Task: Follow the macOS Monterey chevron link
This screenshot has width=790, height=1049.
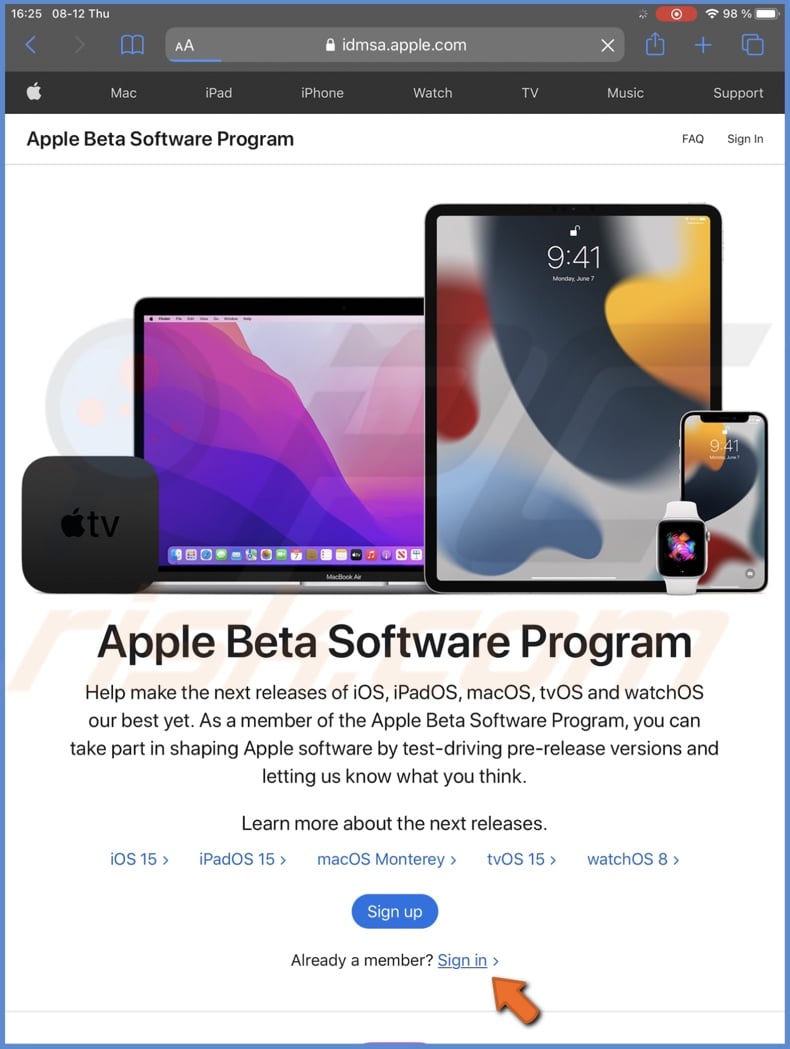Action: pyautogui.click(x=387, y=859)
